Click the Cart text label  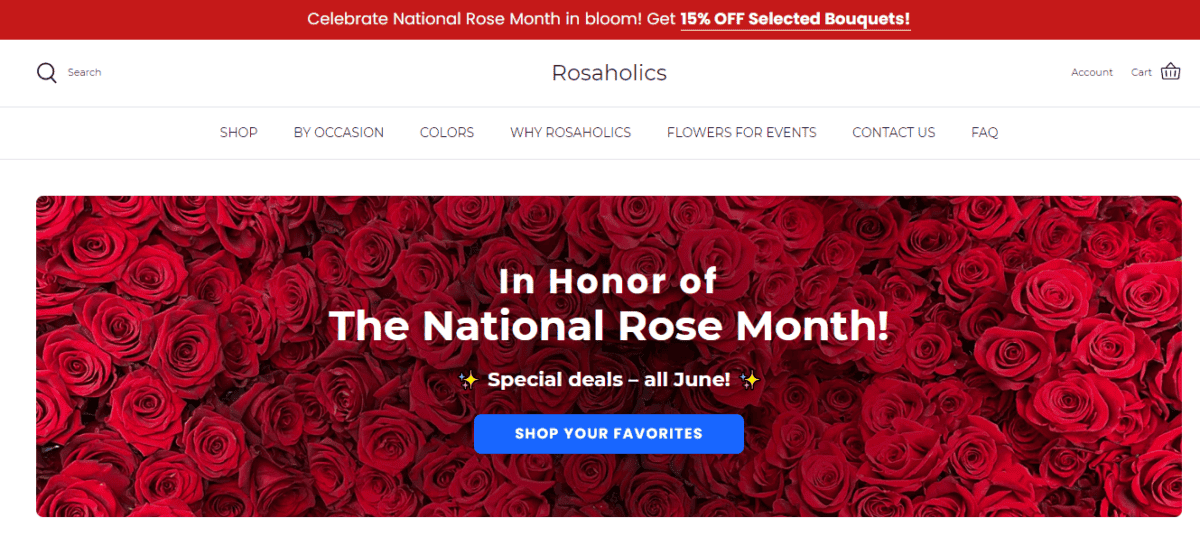1141,73
